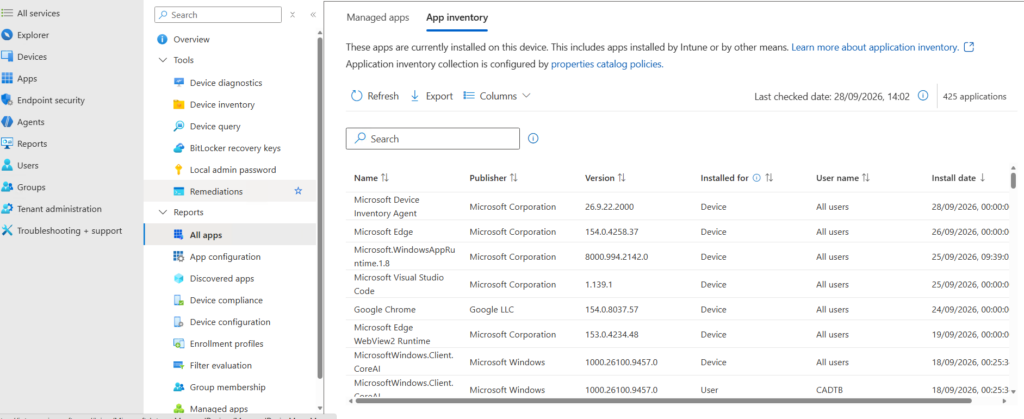
Task: Select Endpoint security shield icon
Action: (7, 100)
